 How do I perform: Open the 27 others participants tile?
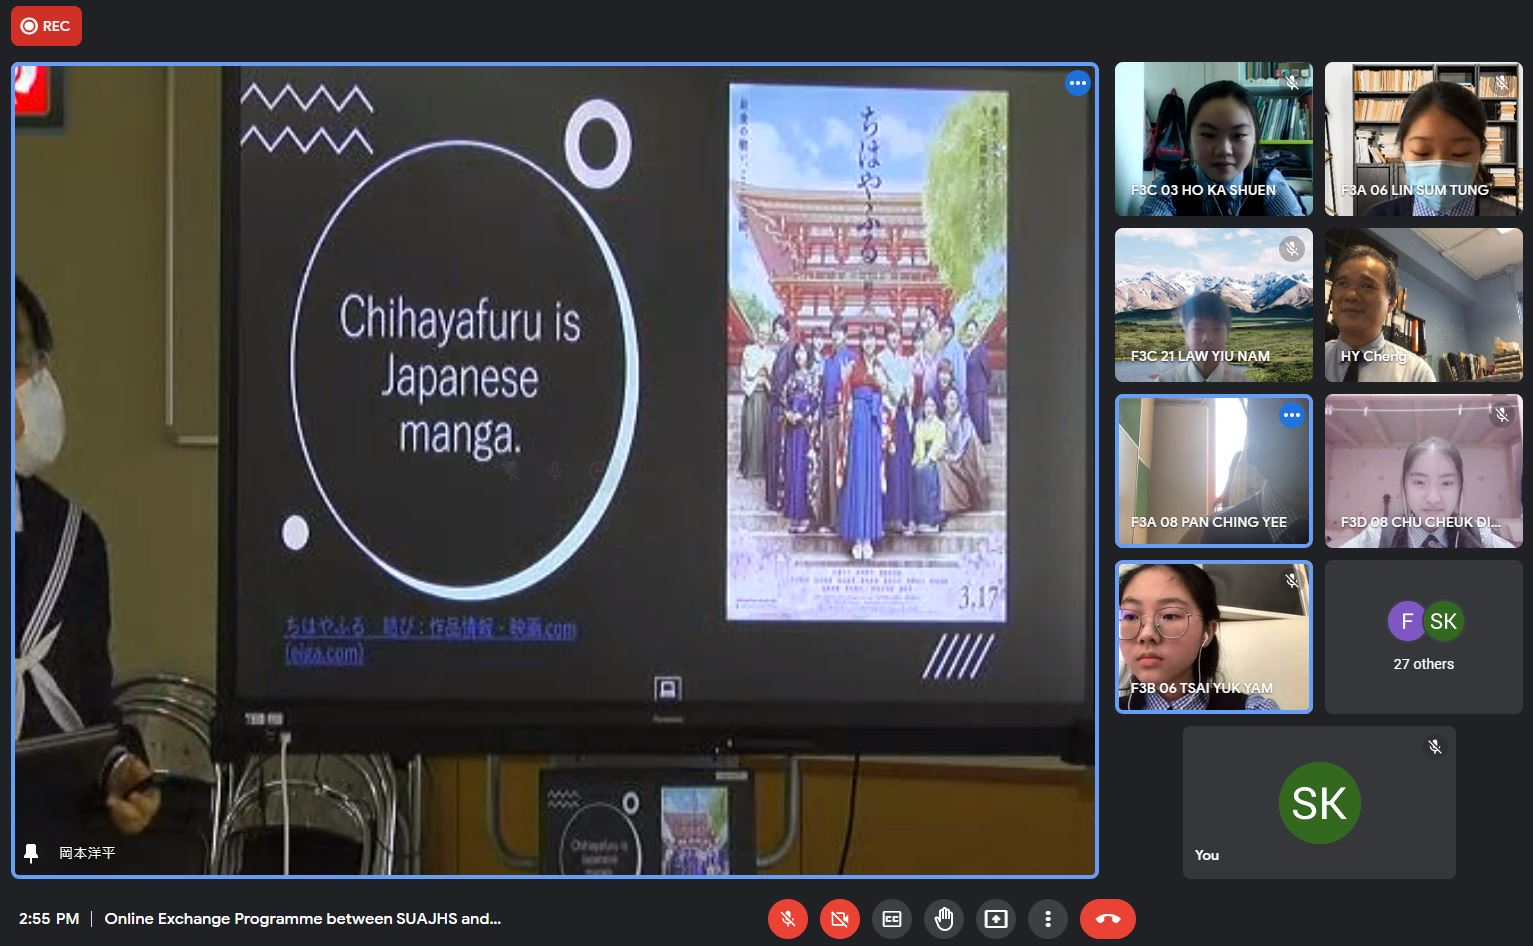1424,637
